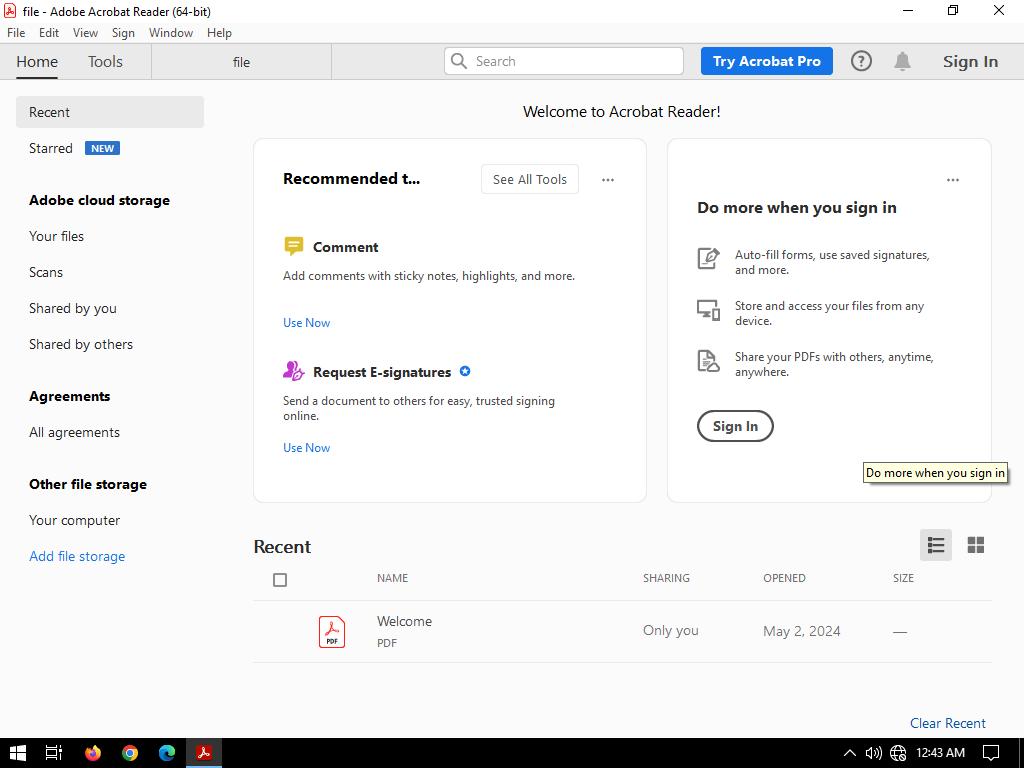The image size is (1024, 768).
Task: Toggle the select-all checkbox in Recent
Action: click(280, 580)
